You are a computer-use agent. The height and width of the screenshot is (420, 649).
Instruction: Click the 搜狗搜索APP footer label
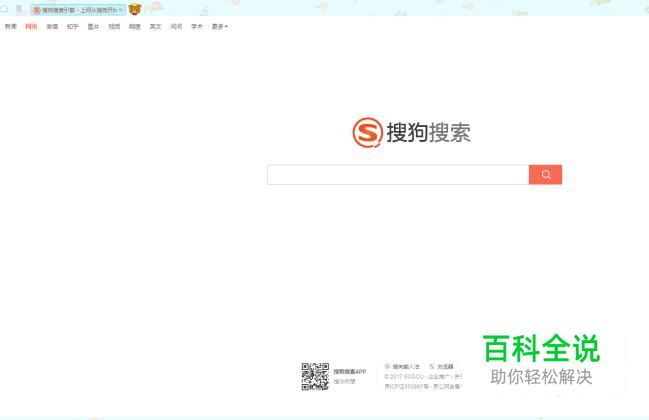point(350,372)
